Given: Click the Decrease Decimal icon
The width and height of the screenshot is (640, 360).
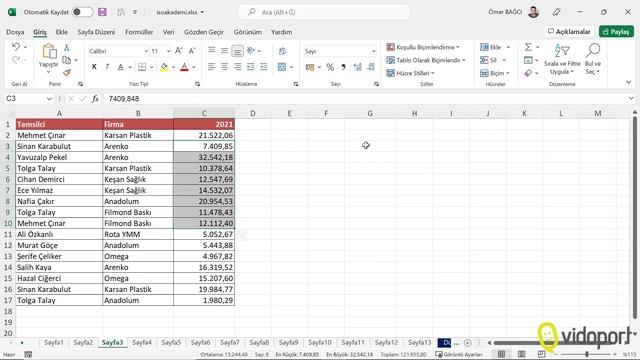Looking at the screenshot, I should [x=371, y=67].
